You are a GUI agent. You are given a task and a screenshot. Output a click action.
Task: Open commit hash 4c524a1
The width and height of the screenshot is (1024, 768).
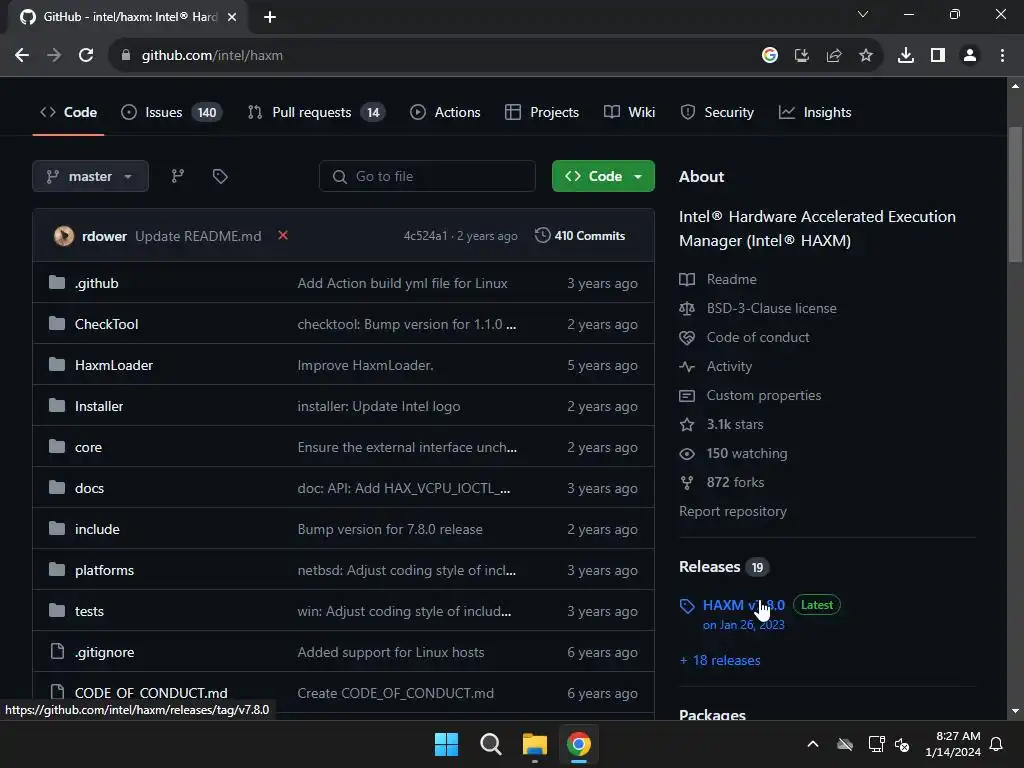click(425, 236)
